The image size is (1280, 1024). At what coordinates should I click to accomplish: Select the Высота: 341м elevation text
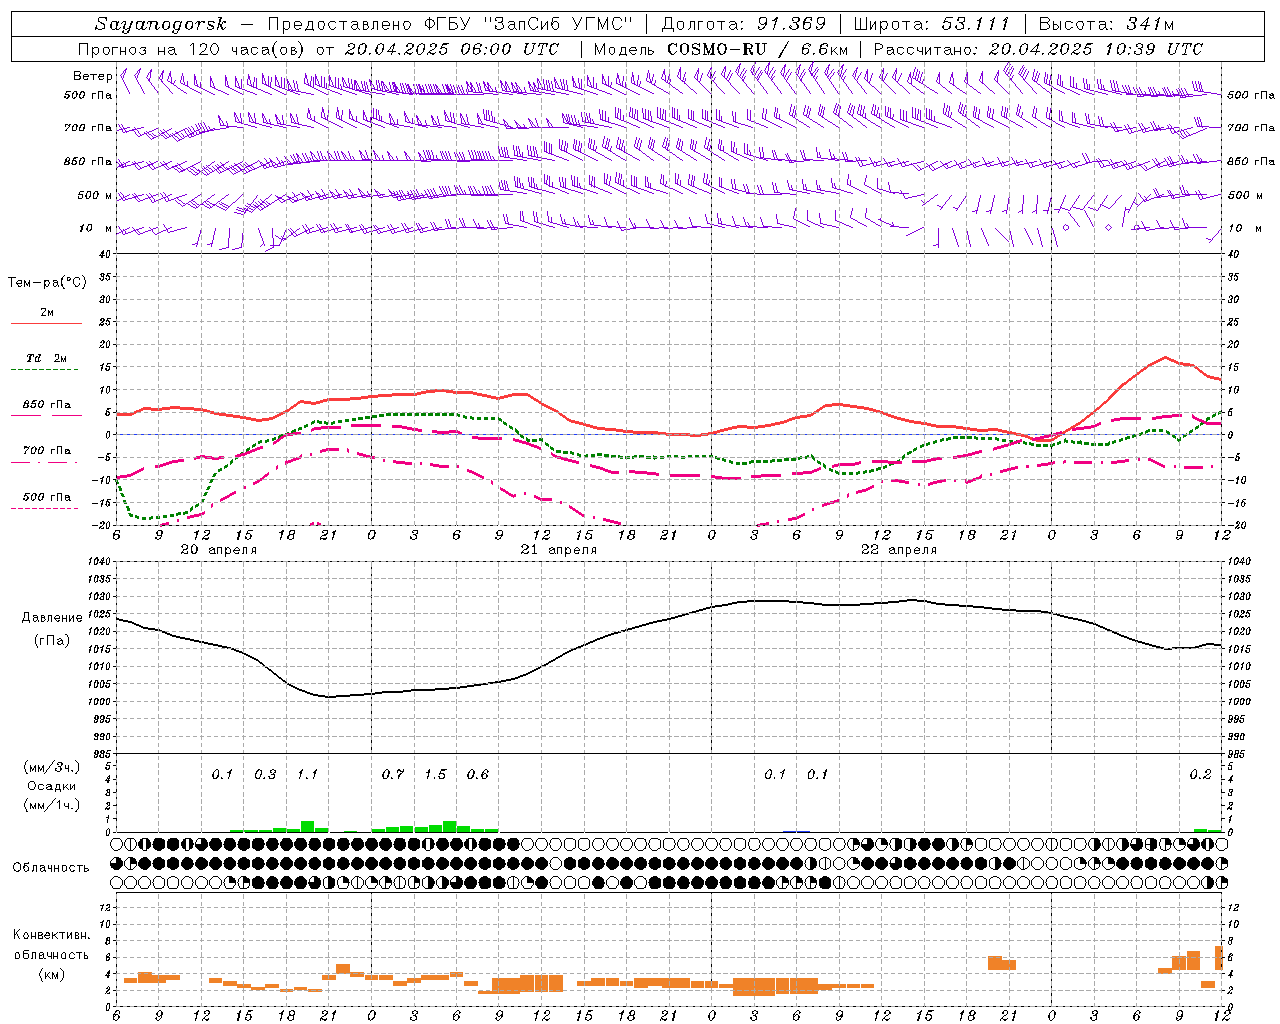[1106, 24]
